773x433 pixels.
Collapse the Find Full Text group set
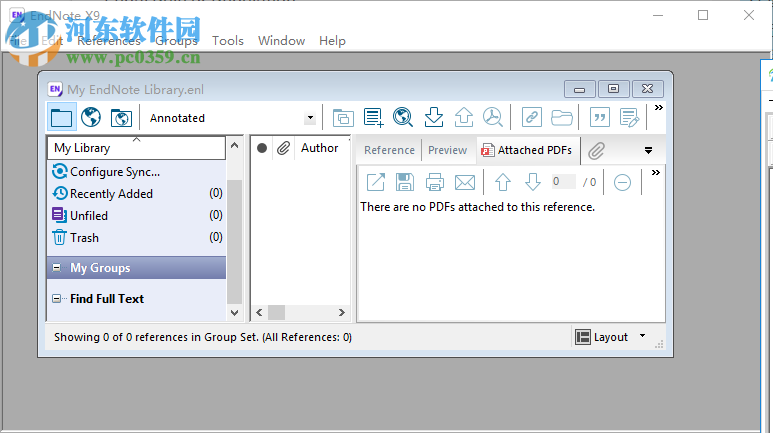(x=57, y=298)
